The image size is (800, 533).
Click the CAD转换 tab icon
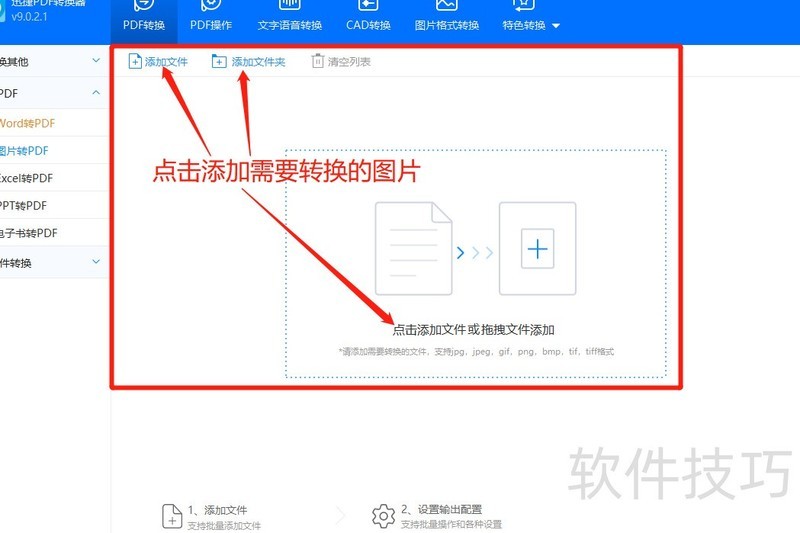point(368,5)
